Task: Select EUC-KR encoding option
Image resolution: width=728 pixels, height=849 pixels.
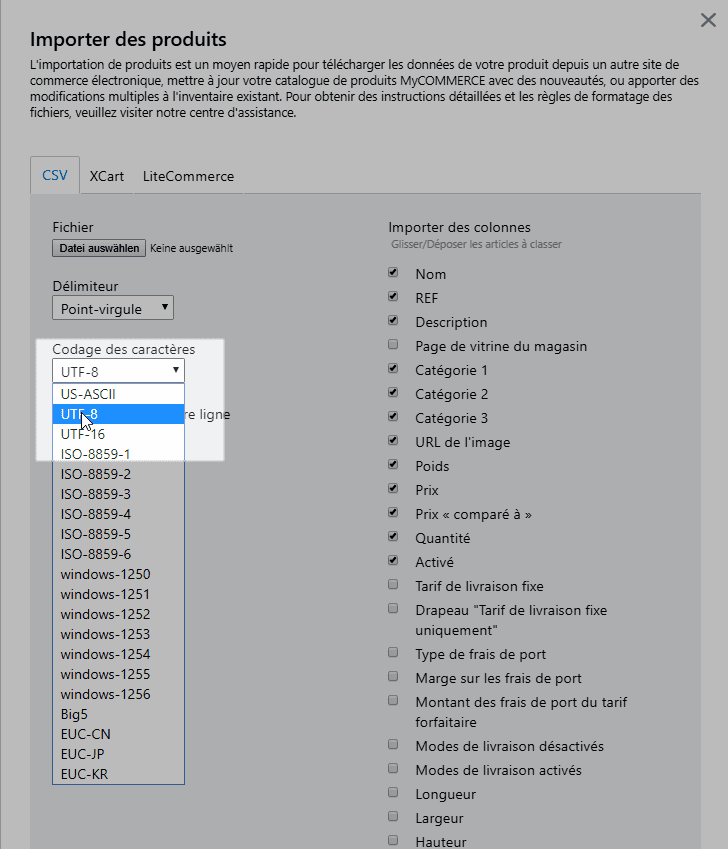Action: coord(119,775)
